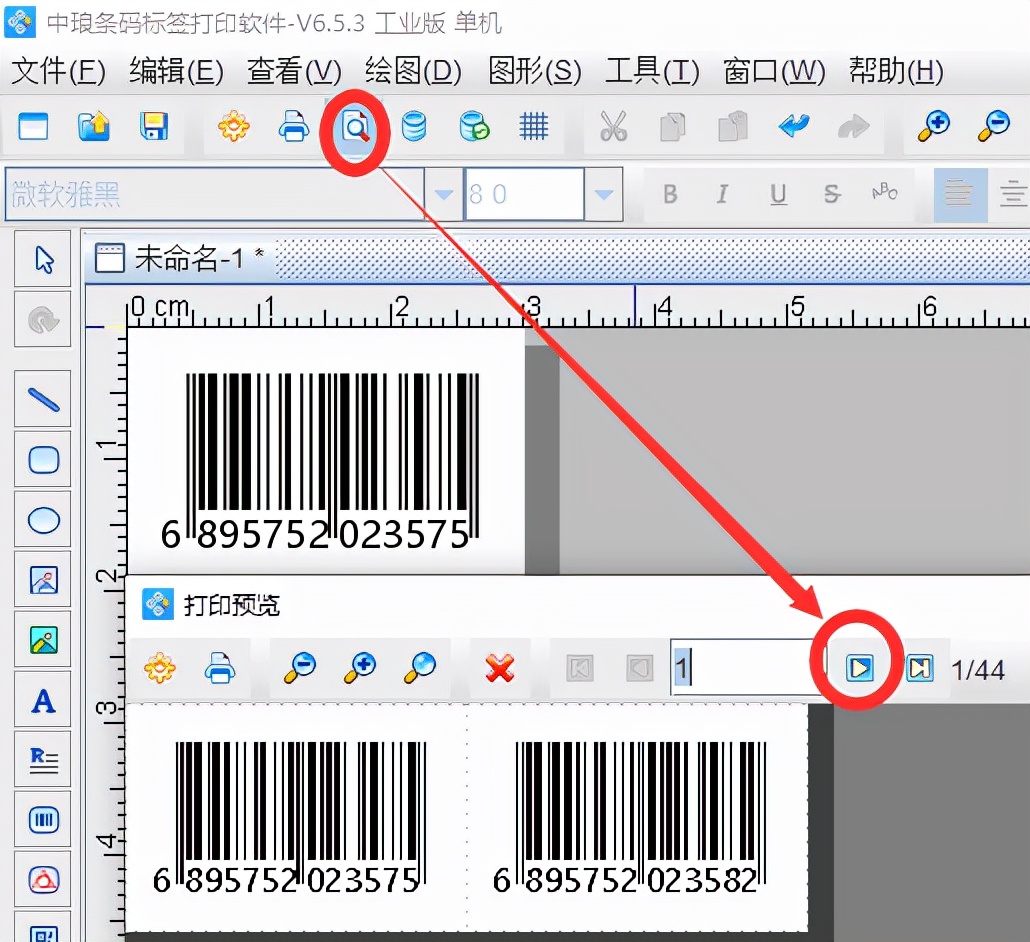1030x942 pixels.
Task: Open the database settings icon
Action: tap(414, 126)
